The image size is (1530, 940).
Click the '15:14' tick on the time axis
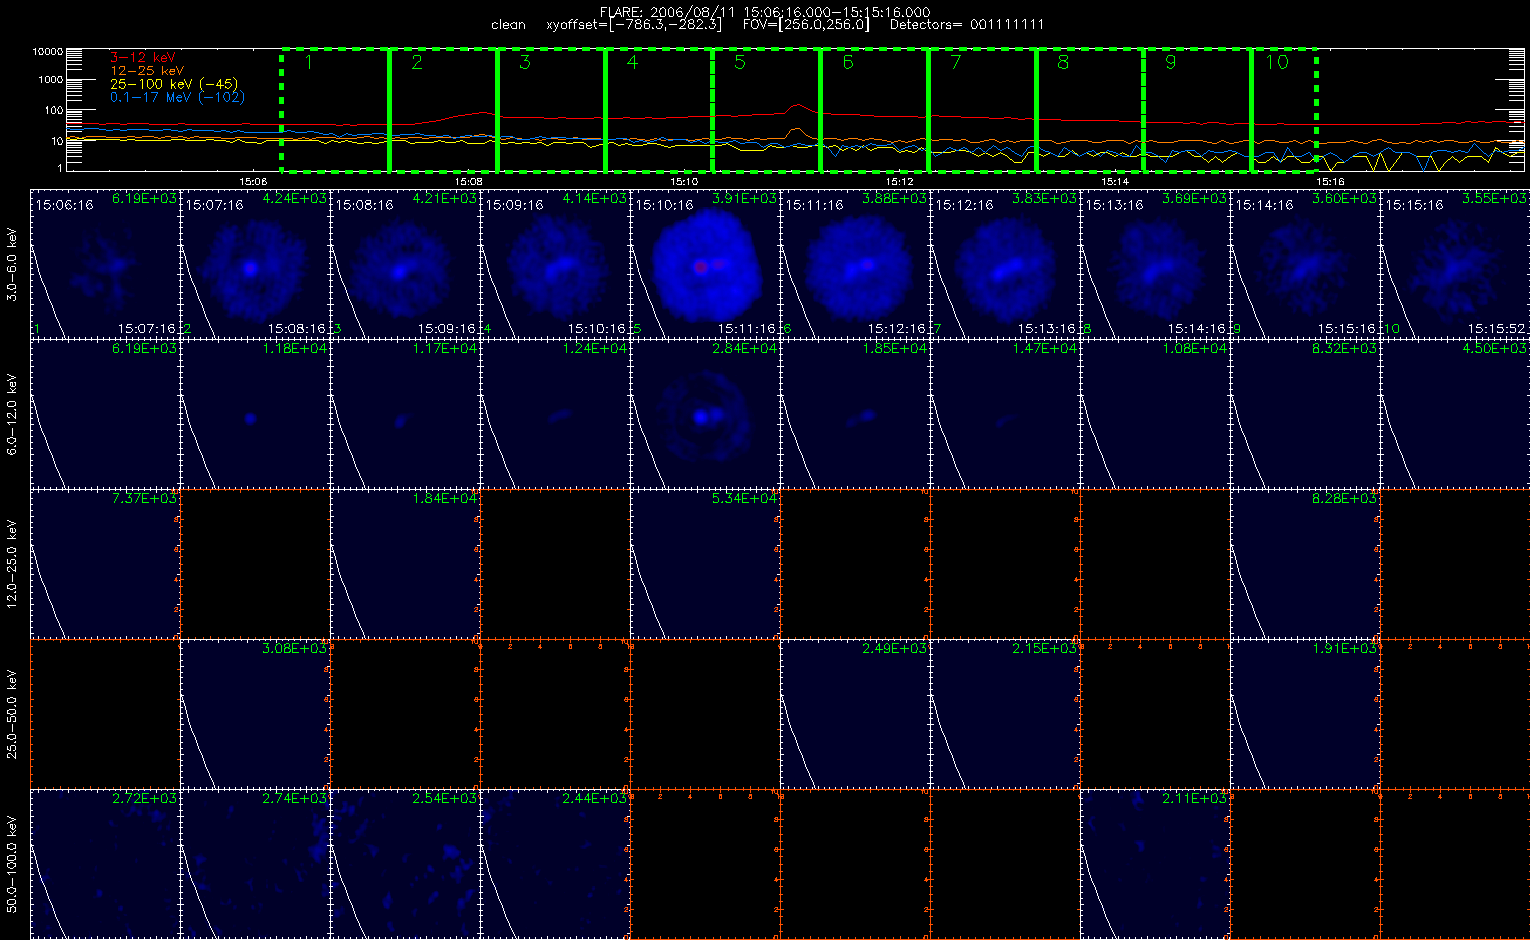click(1115, 181)
